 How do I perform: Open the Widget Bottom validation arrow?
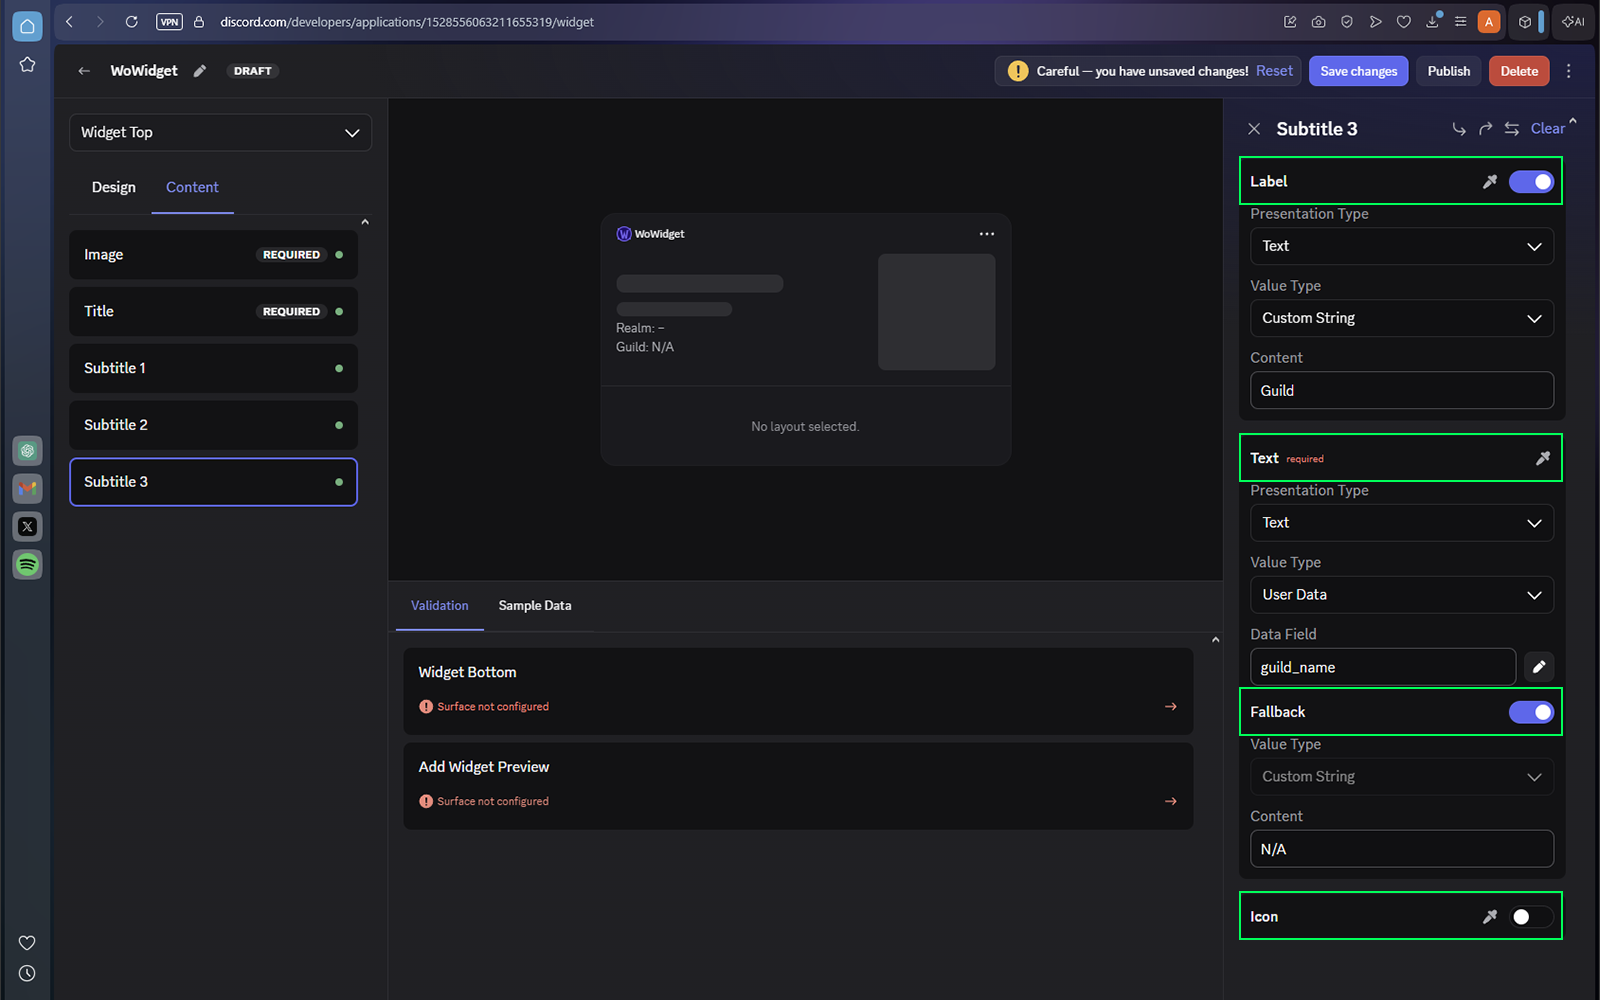click(x=1171, y=707)
